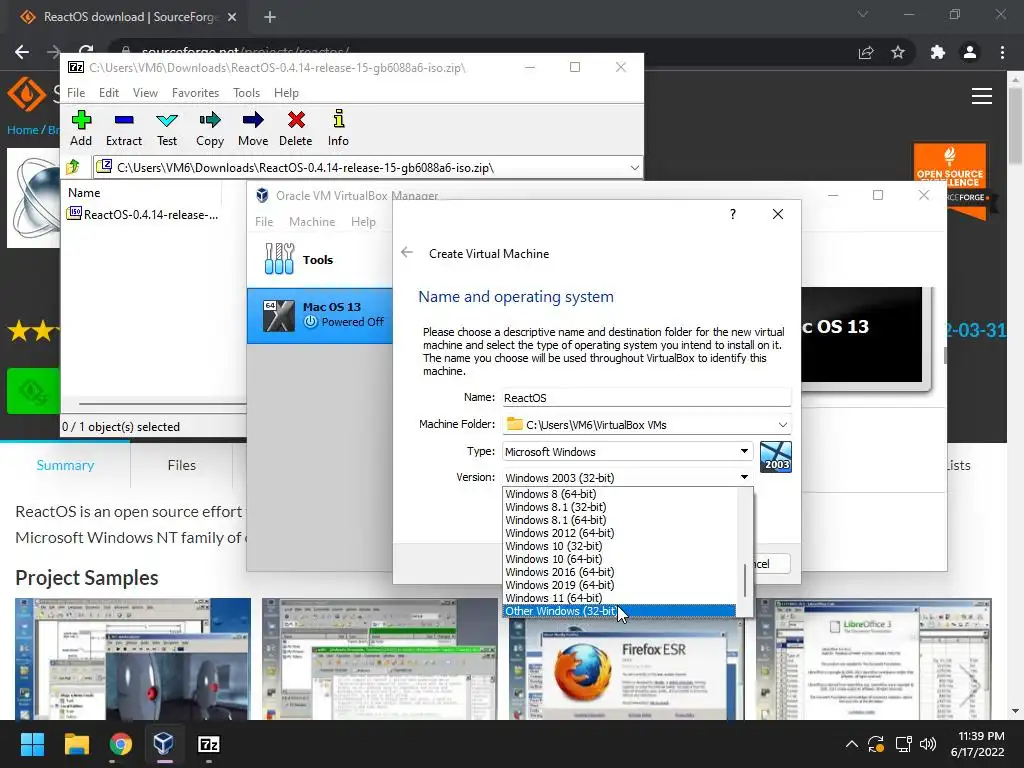Click the Add icon in 7-Zip toolbar
The width and height of the screenshot is (1024, 768).
(x=81, y=128)
